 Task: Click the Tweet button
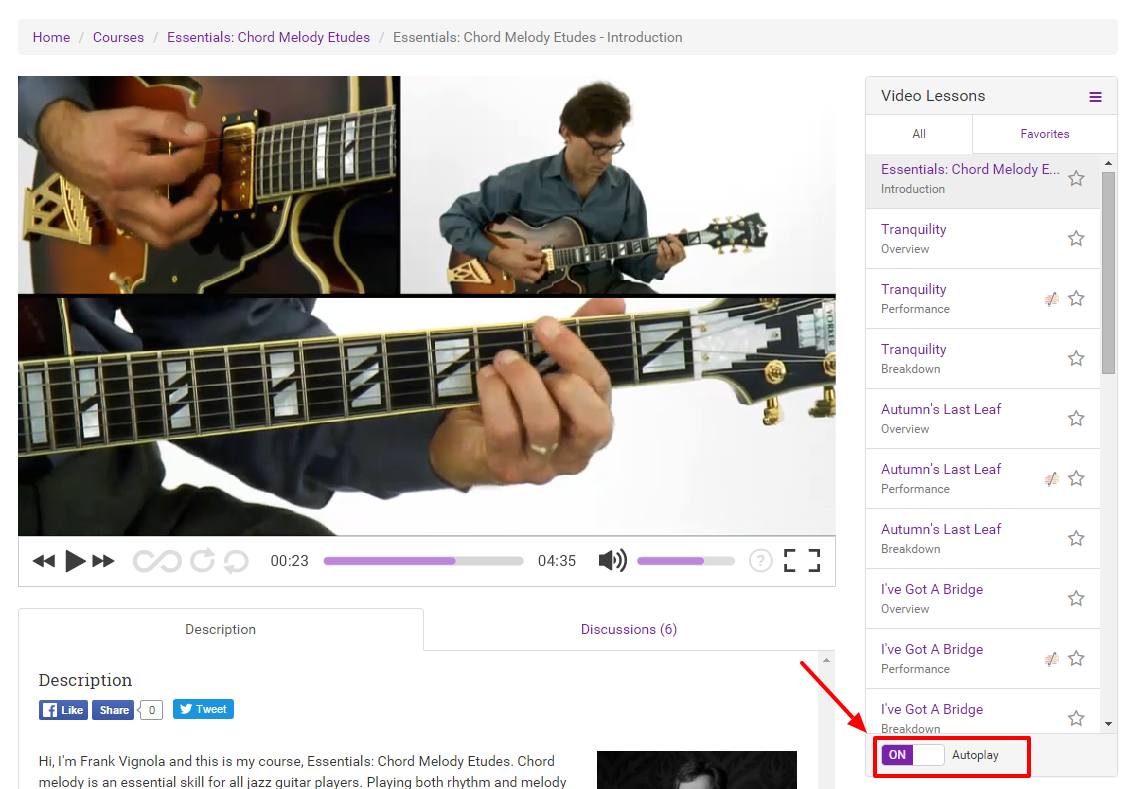203,709
